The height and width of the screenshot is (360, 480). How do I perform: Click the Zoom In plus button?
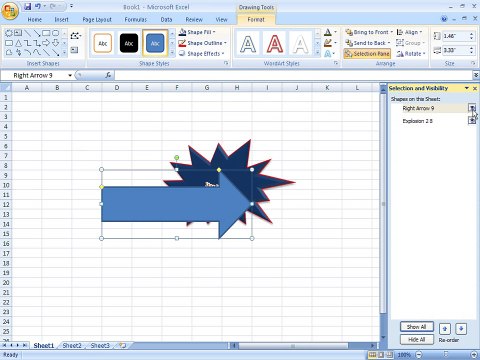click(475, 355)
